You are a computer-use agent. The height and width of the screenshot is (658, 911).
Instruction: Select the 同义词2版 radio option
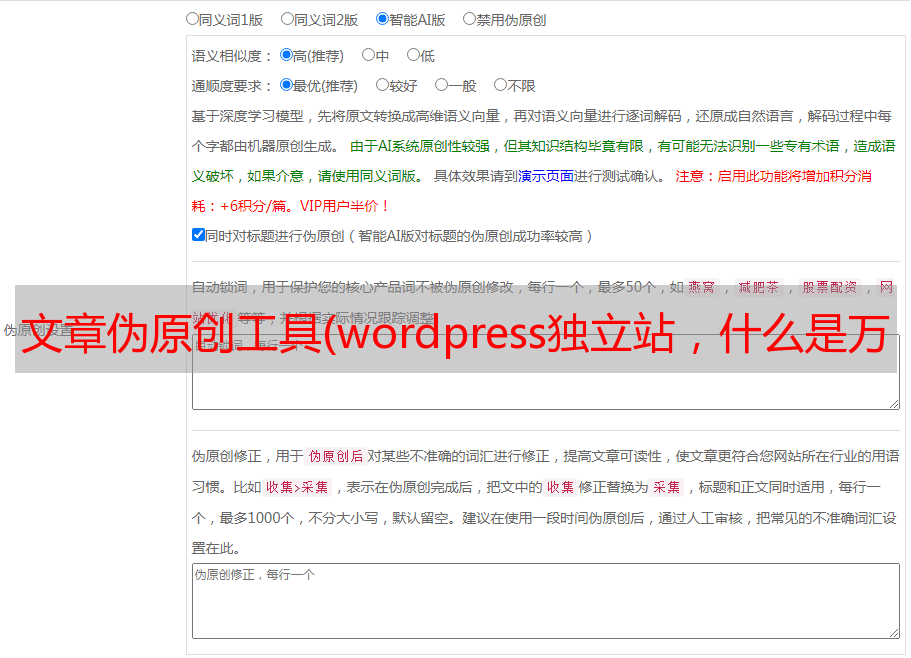click(x=288, y=19)
